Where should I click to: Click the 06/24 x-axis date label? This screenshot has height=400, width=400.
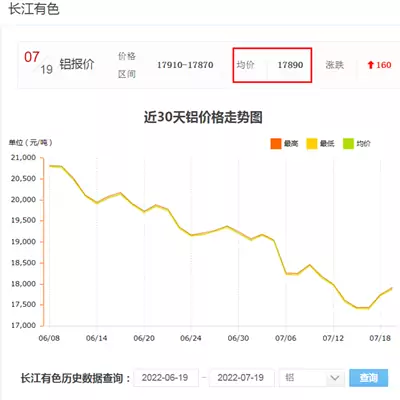tap(191, 338)
